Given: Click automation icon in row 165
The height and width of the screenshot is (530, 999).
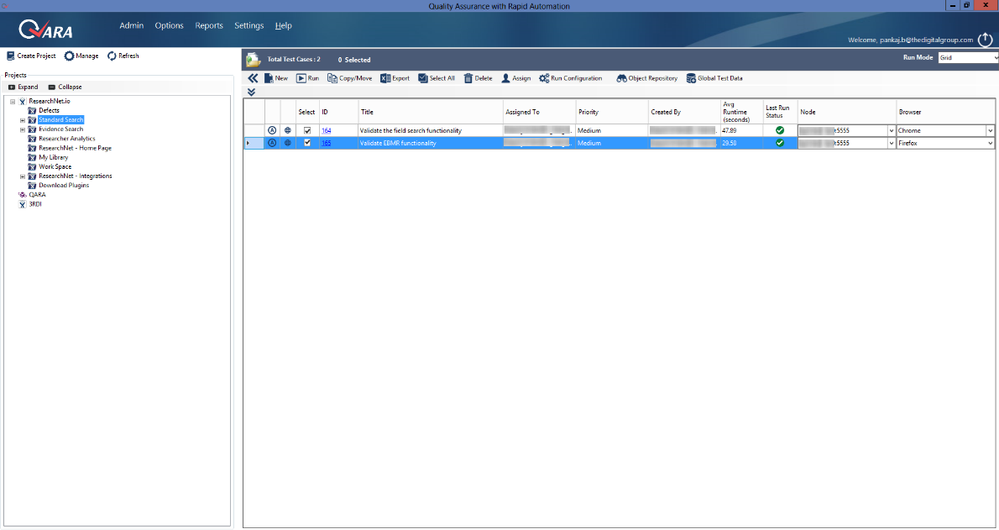Looking at the screenshot, I should tap(272, 143).
